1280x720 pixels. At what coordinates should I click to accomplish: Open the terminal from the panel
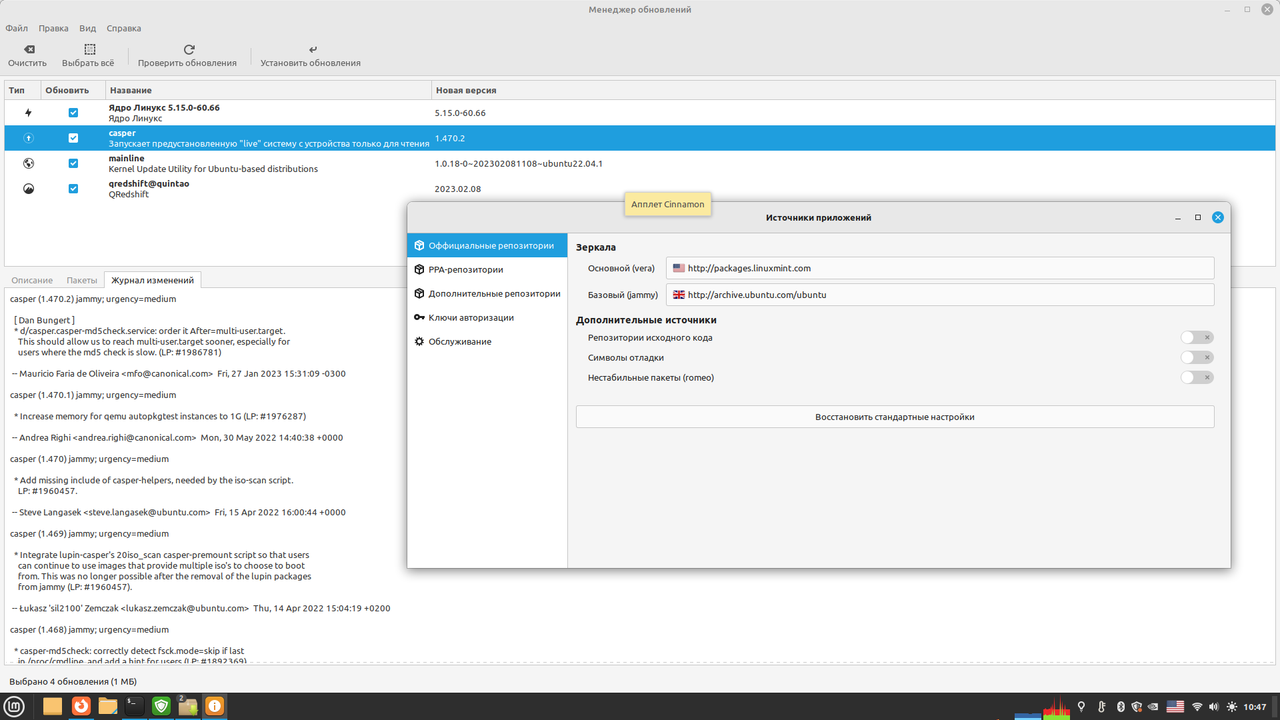(134, 706)
